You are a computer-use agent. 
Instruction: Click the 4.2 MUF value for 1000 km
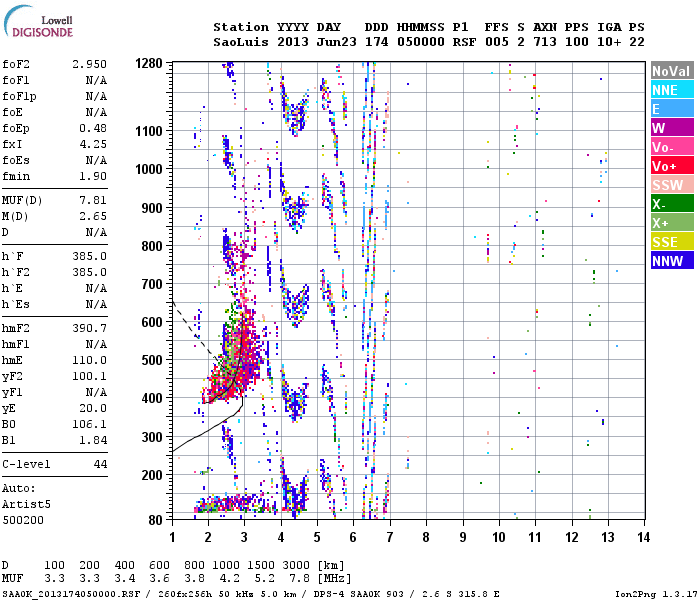(229, 579)
